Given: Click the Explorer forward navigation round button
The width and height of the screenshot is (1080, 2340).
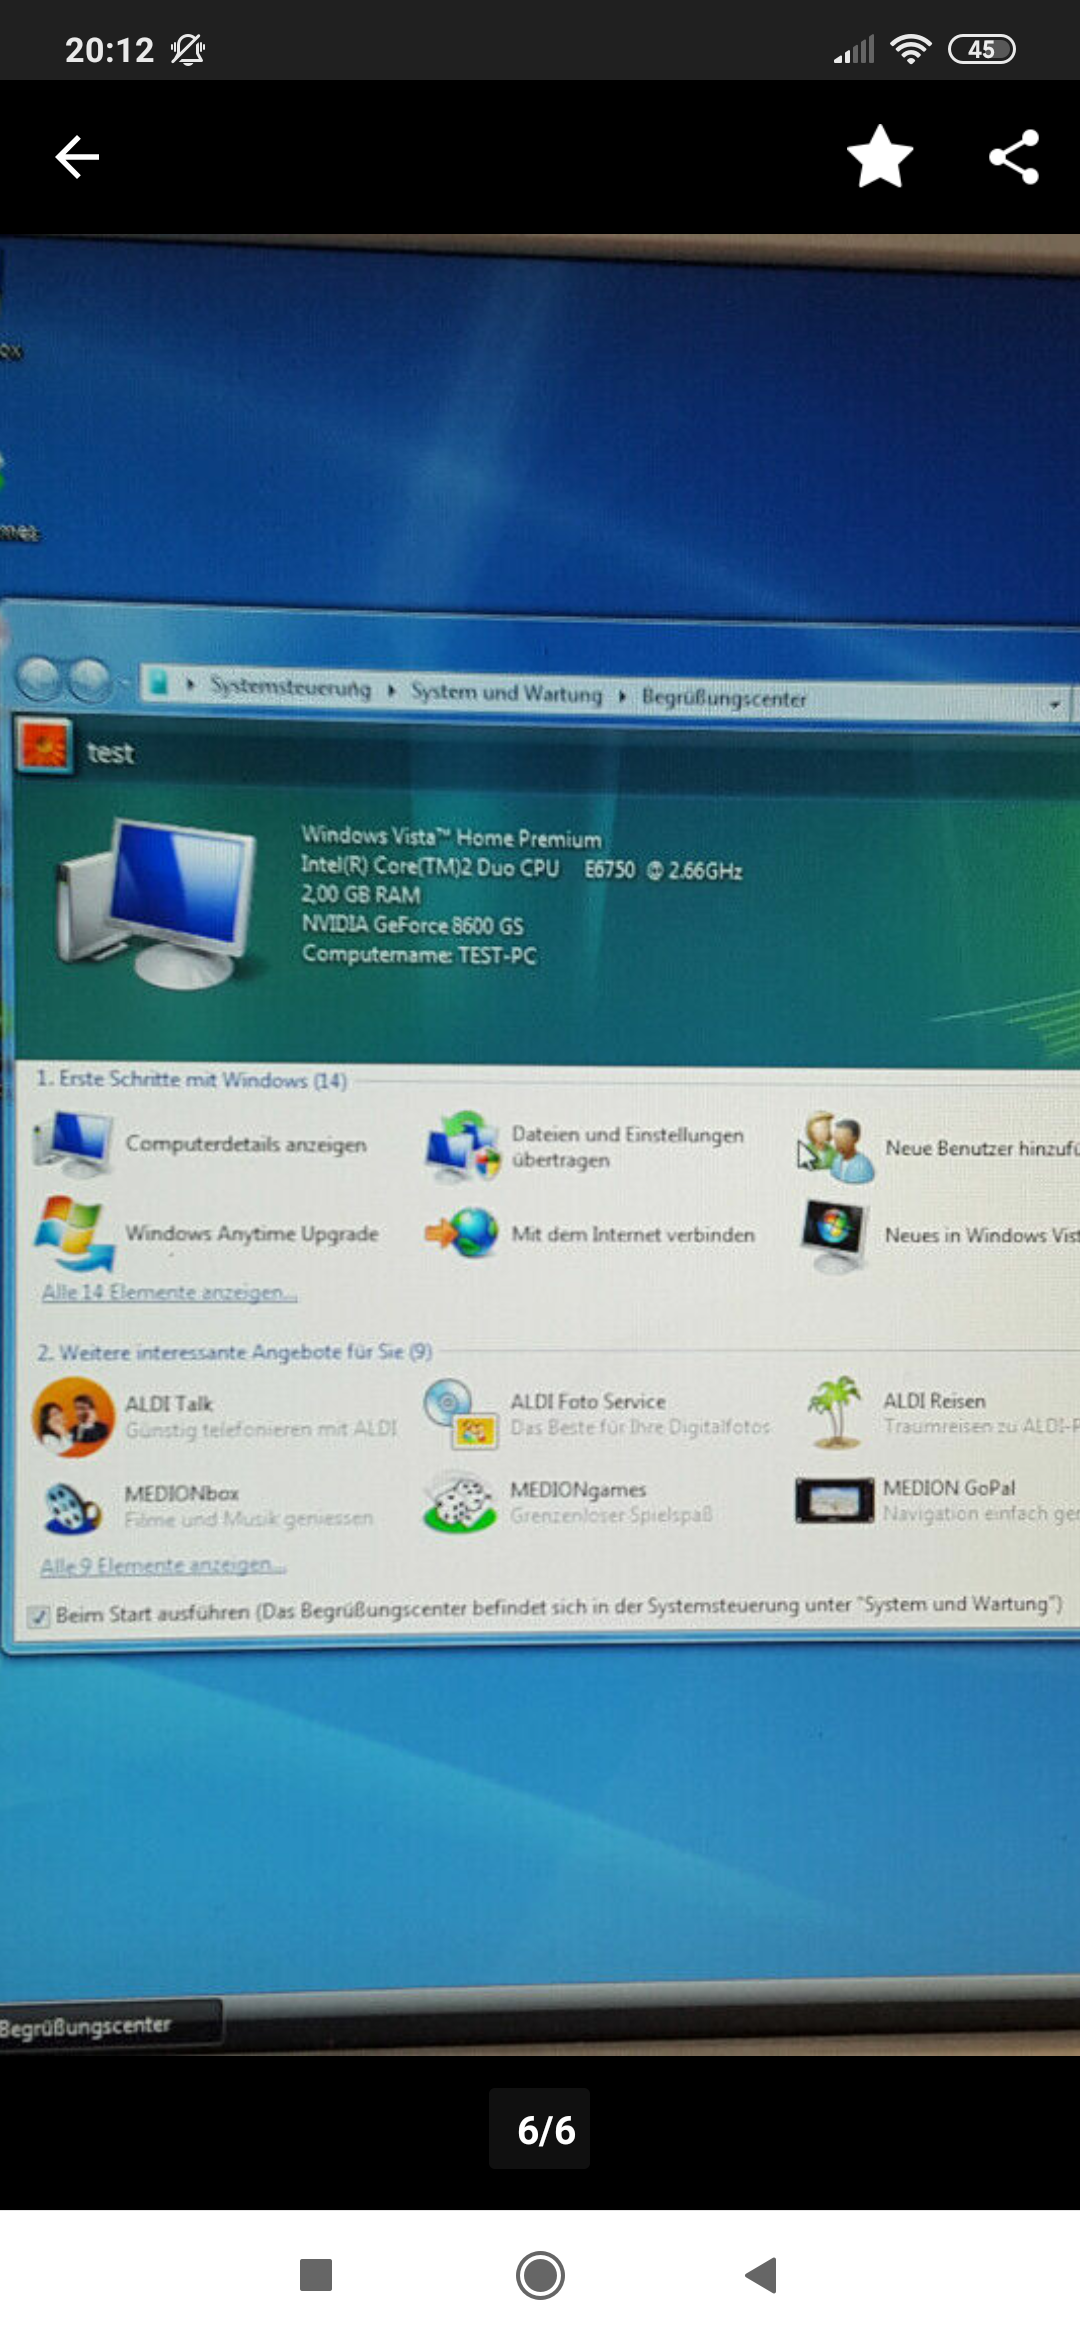Looking at the screenshot, I should (89, 680).
